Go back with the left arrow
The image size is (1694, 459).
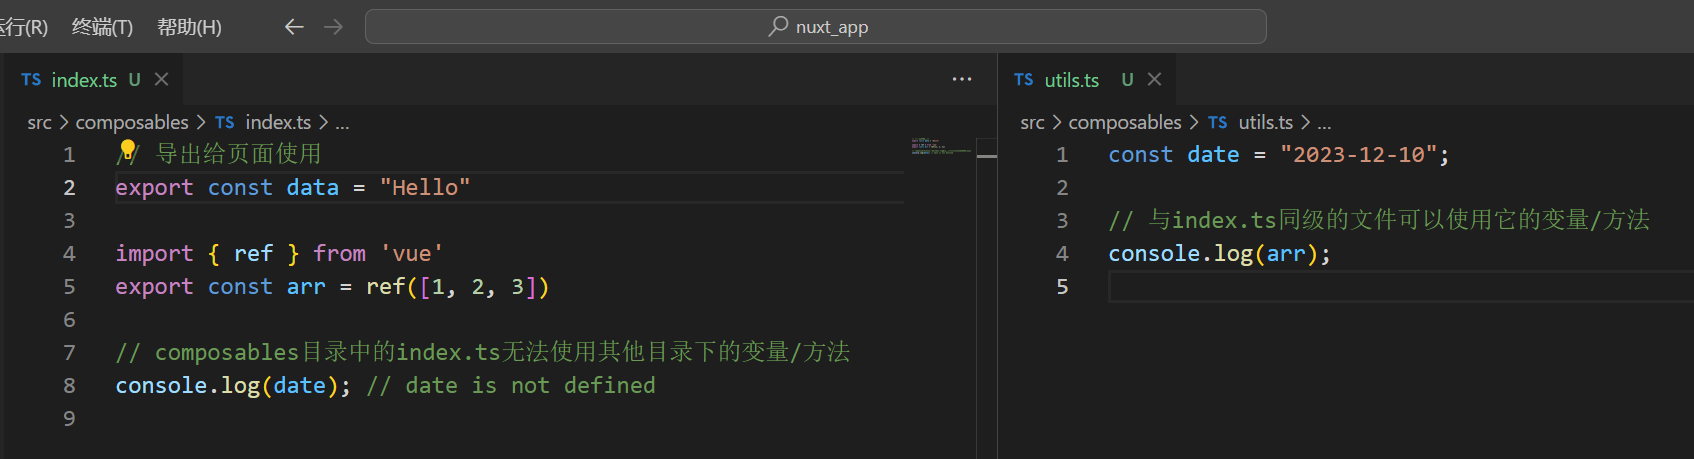click(x=294, y=27)
